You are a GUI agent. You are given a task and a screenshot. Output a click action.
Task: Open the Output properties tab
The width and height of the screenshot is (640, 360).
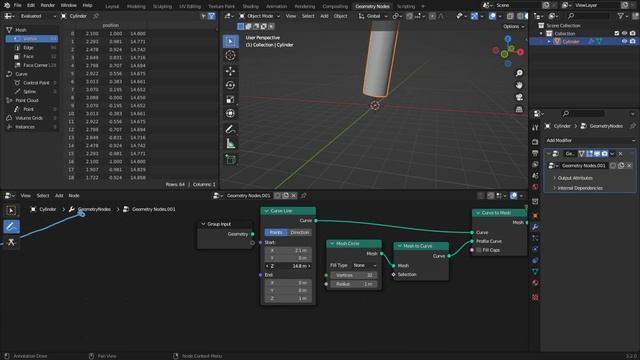(535, 153)
